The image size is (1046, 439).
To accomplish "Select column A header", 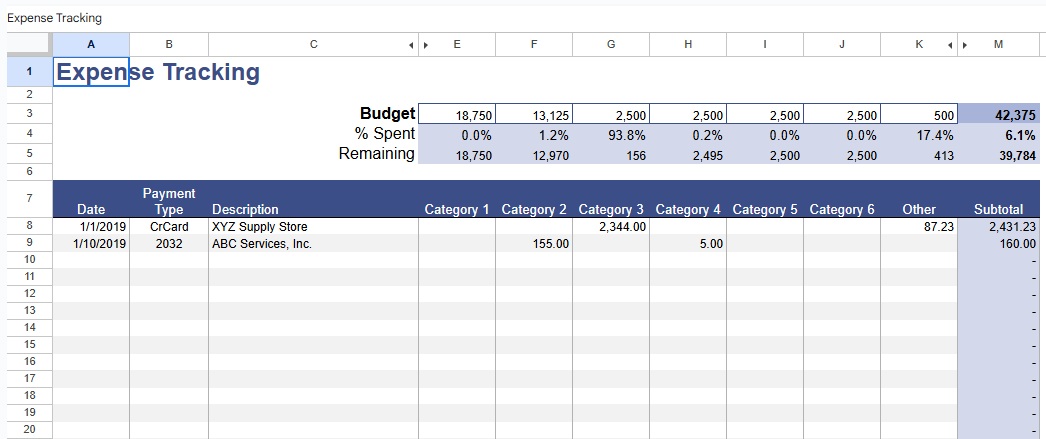I will coord(91,44).
